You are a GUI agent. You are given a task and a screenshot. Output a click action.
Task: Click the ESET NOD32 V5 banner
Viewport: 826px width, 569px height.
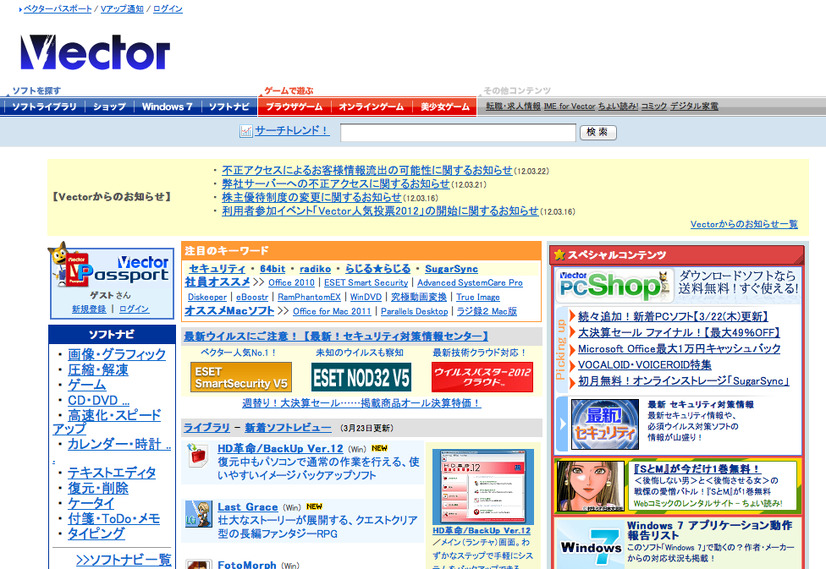click(361, 377)
